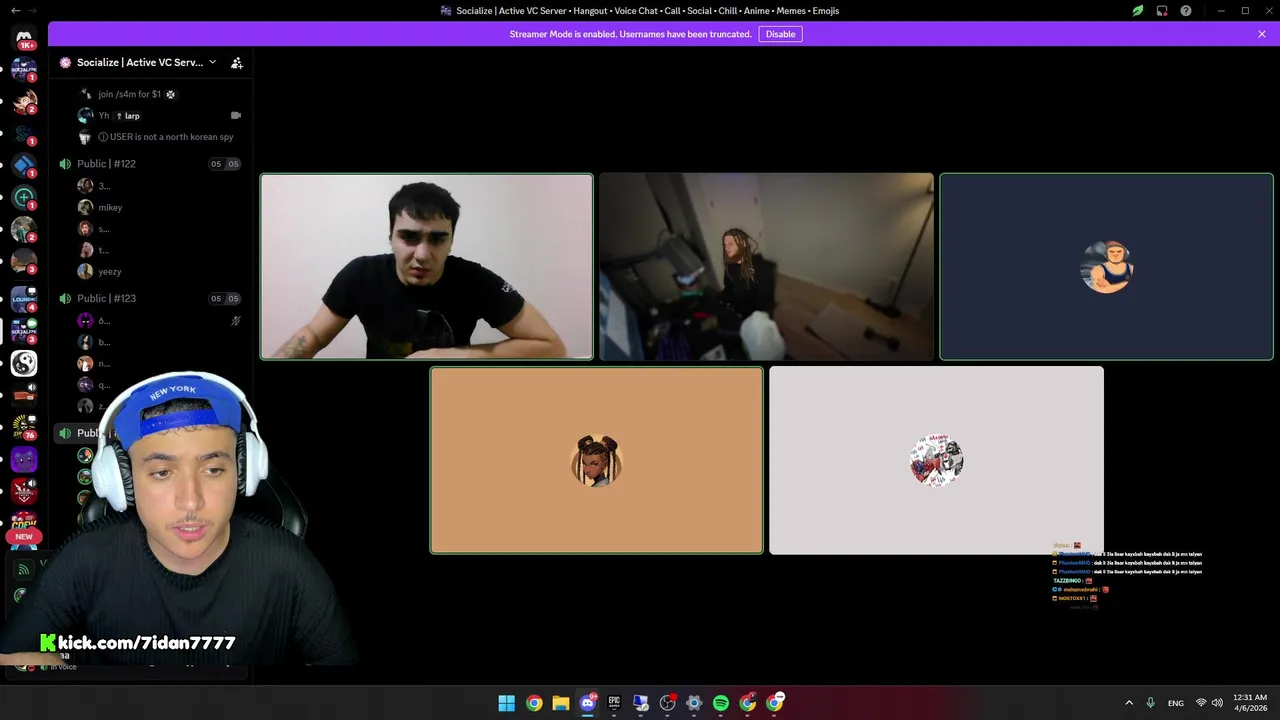Click Yh larp user row
Viewport: 1280px width, 720px height.
point(160,116)
